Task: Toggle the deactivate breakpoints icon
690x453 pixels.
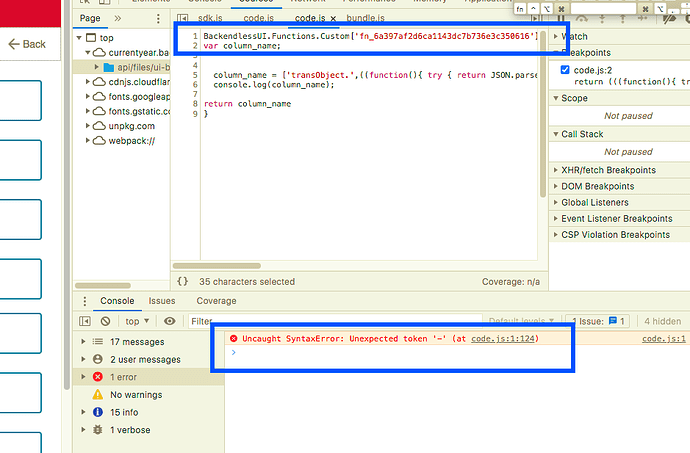Action: 669,18
